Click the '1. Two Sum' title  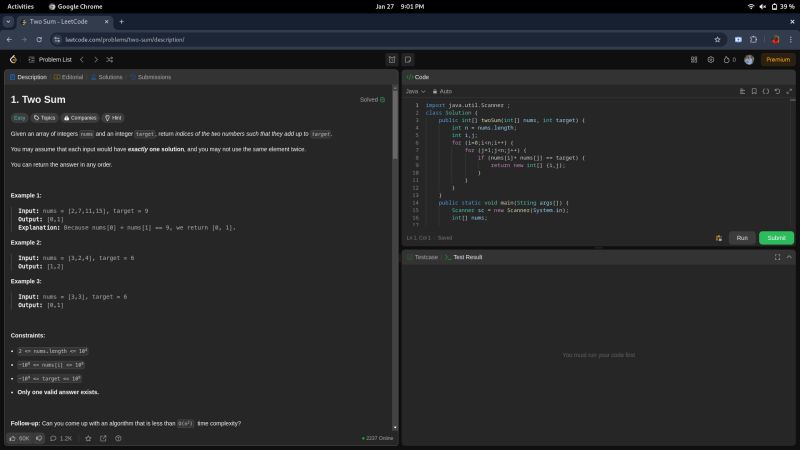[x=38, y=99]
